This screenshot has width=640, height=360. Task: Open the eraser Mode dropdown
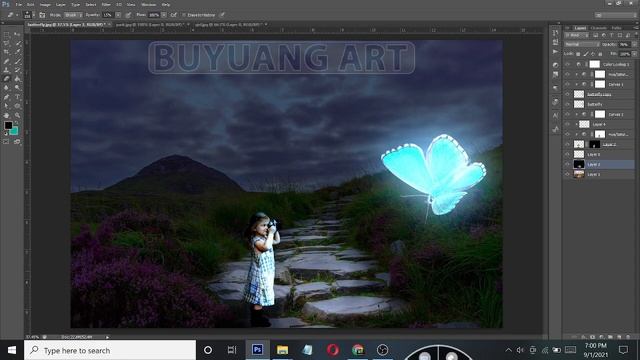point(73,15)
